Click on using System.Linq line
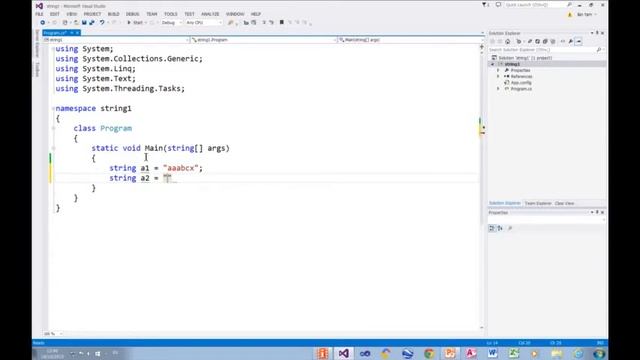The image size is (640, 360). (96, 69)
